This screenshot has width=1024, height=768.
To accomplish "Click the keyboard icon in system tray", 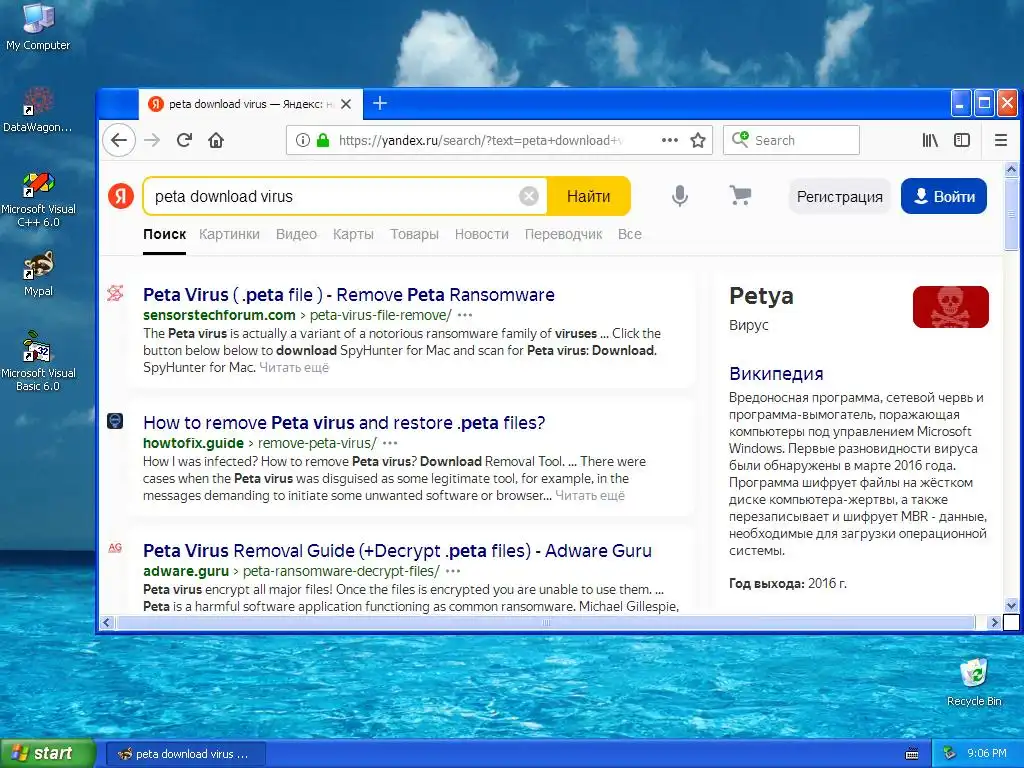I will tap(912, 754).
